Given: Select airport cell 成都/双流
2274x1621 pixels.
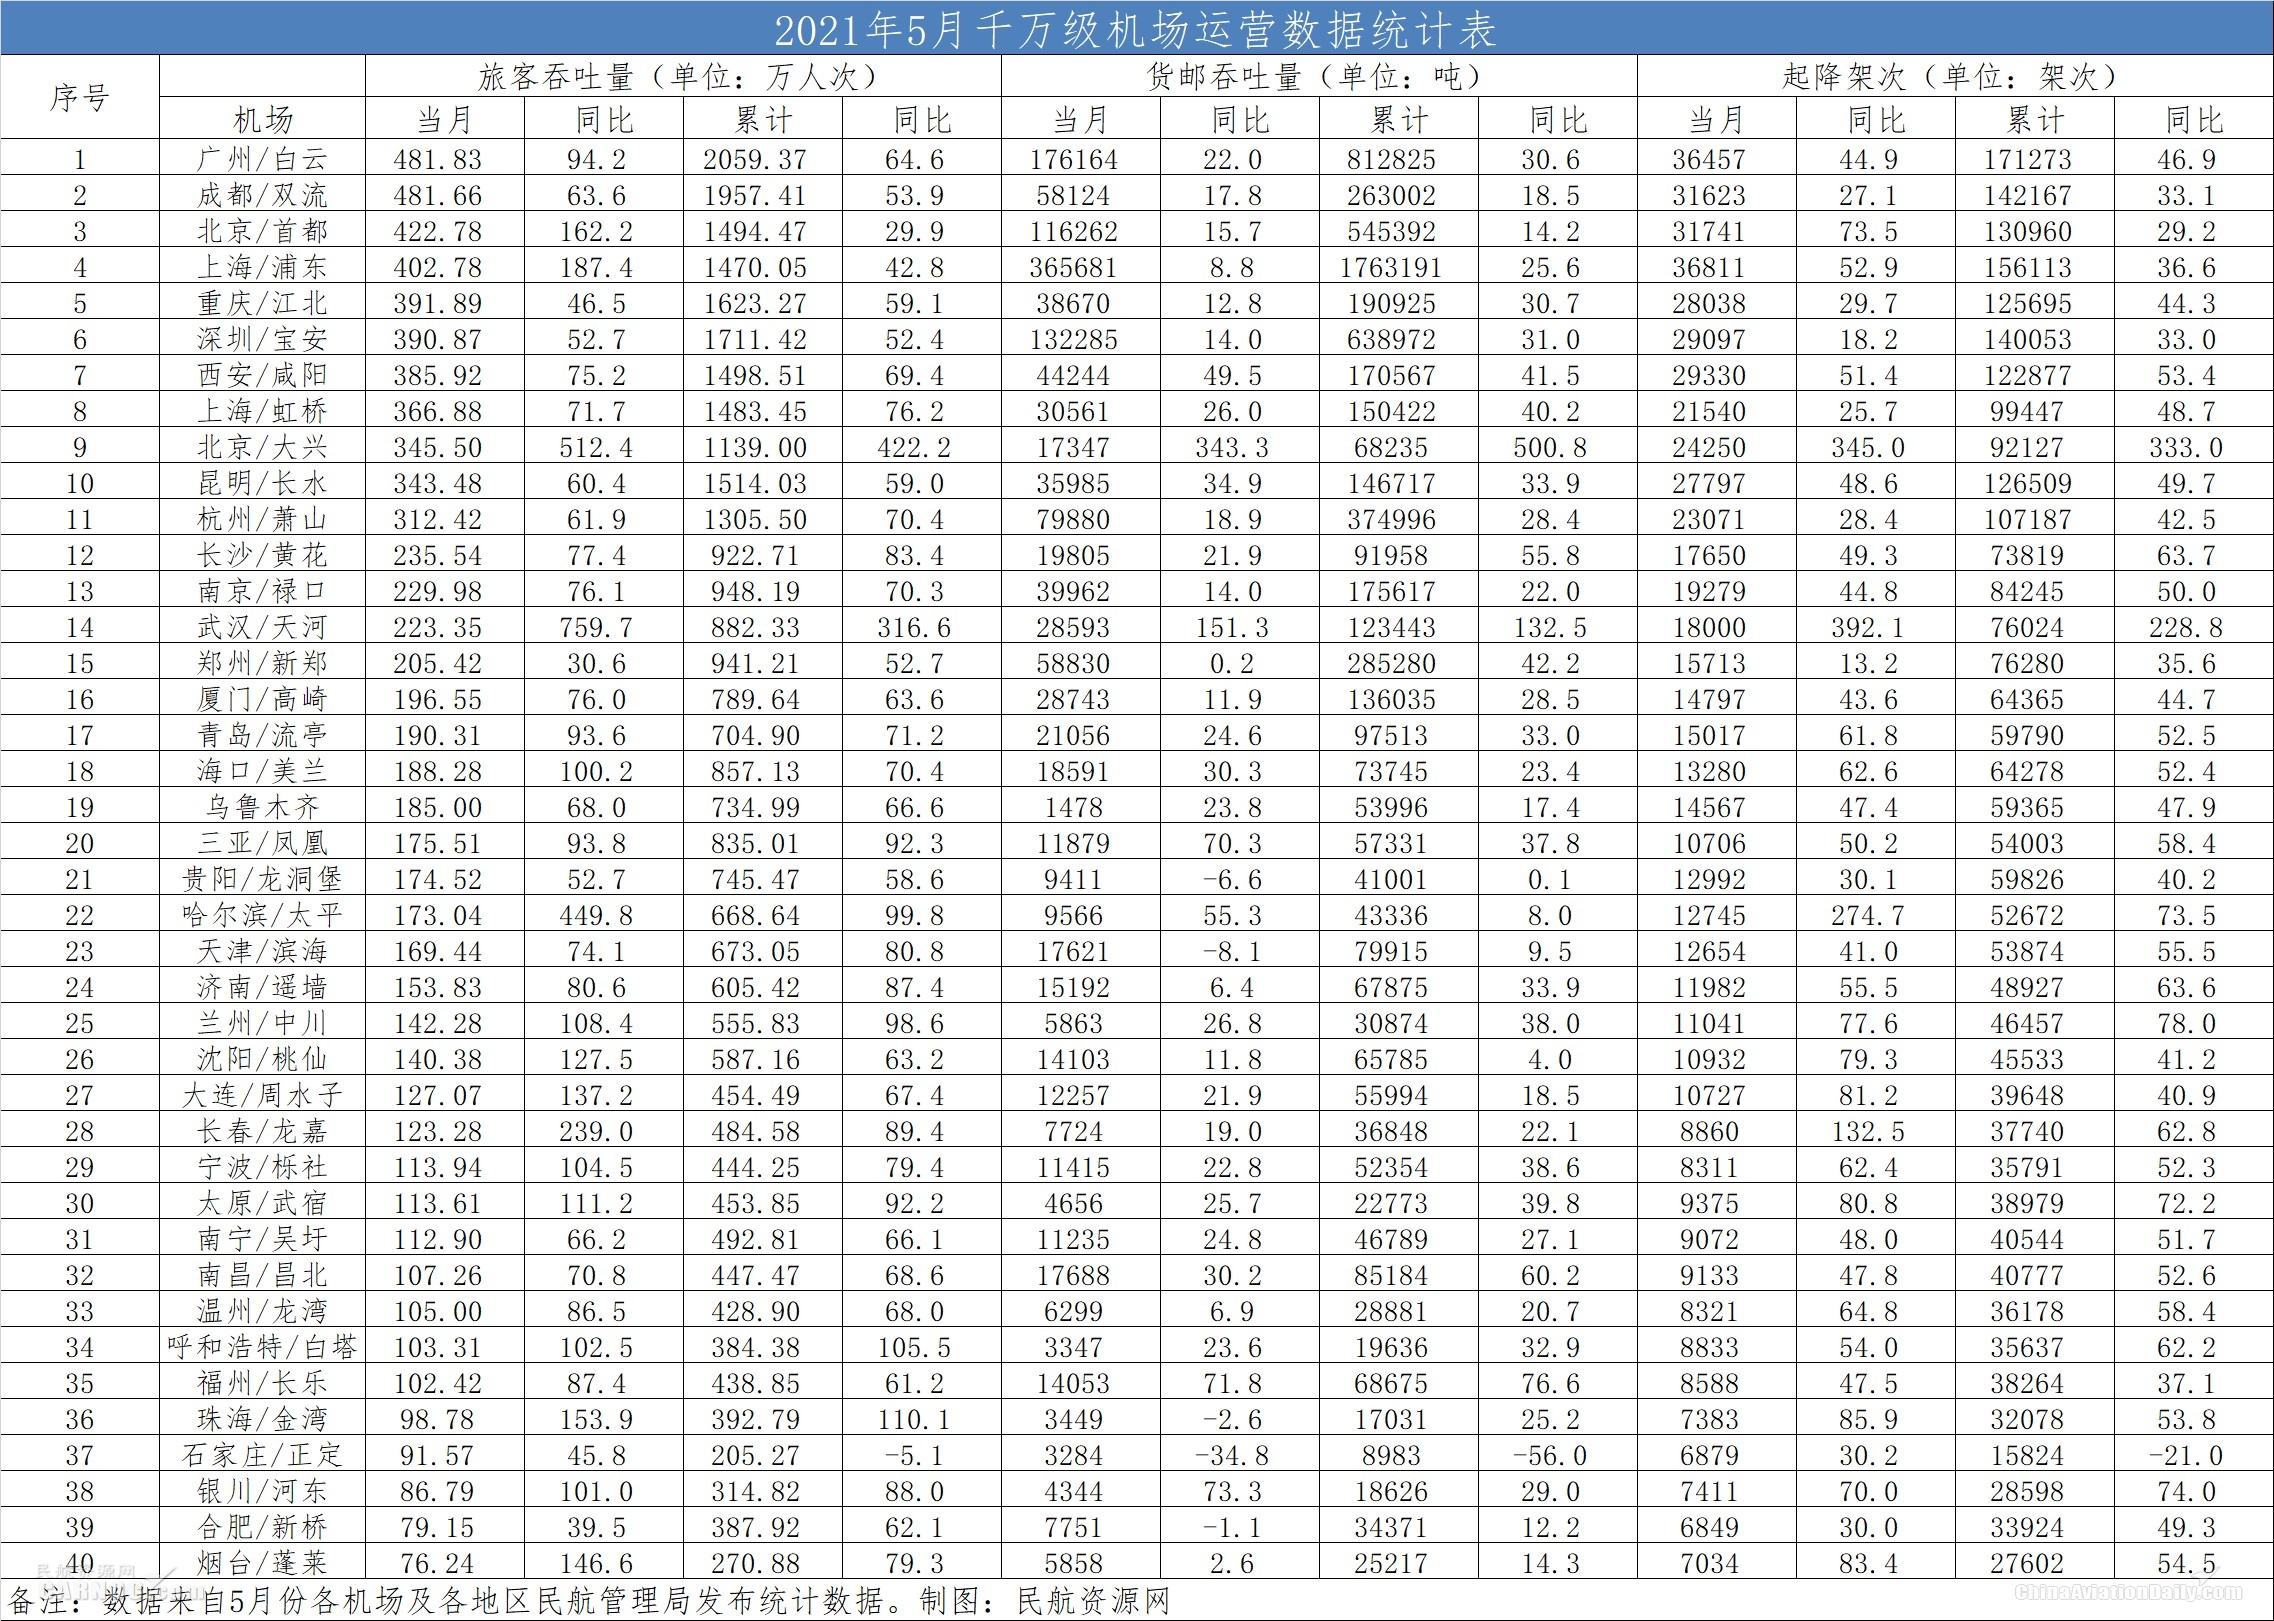Looking at the screenshot, I should (x=263, y=195).
